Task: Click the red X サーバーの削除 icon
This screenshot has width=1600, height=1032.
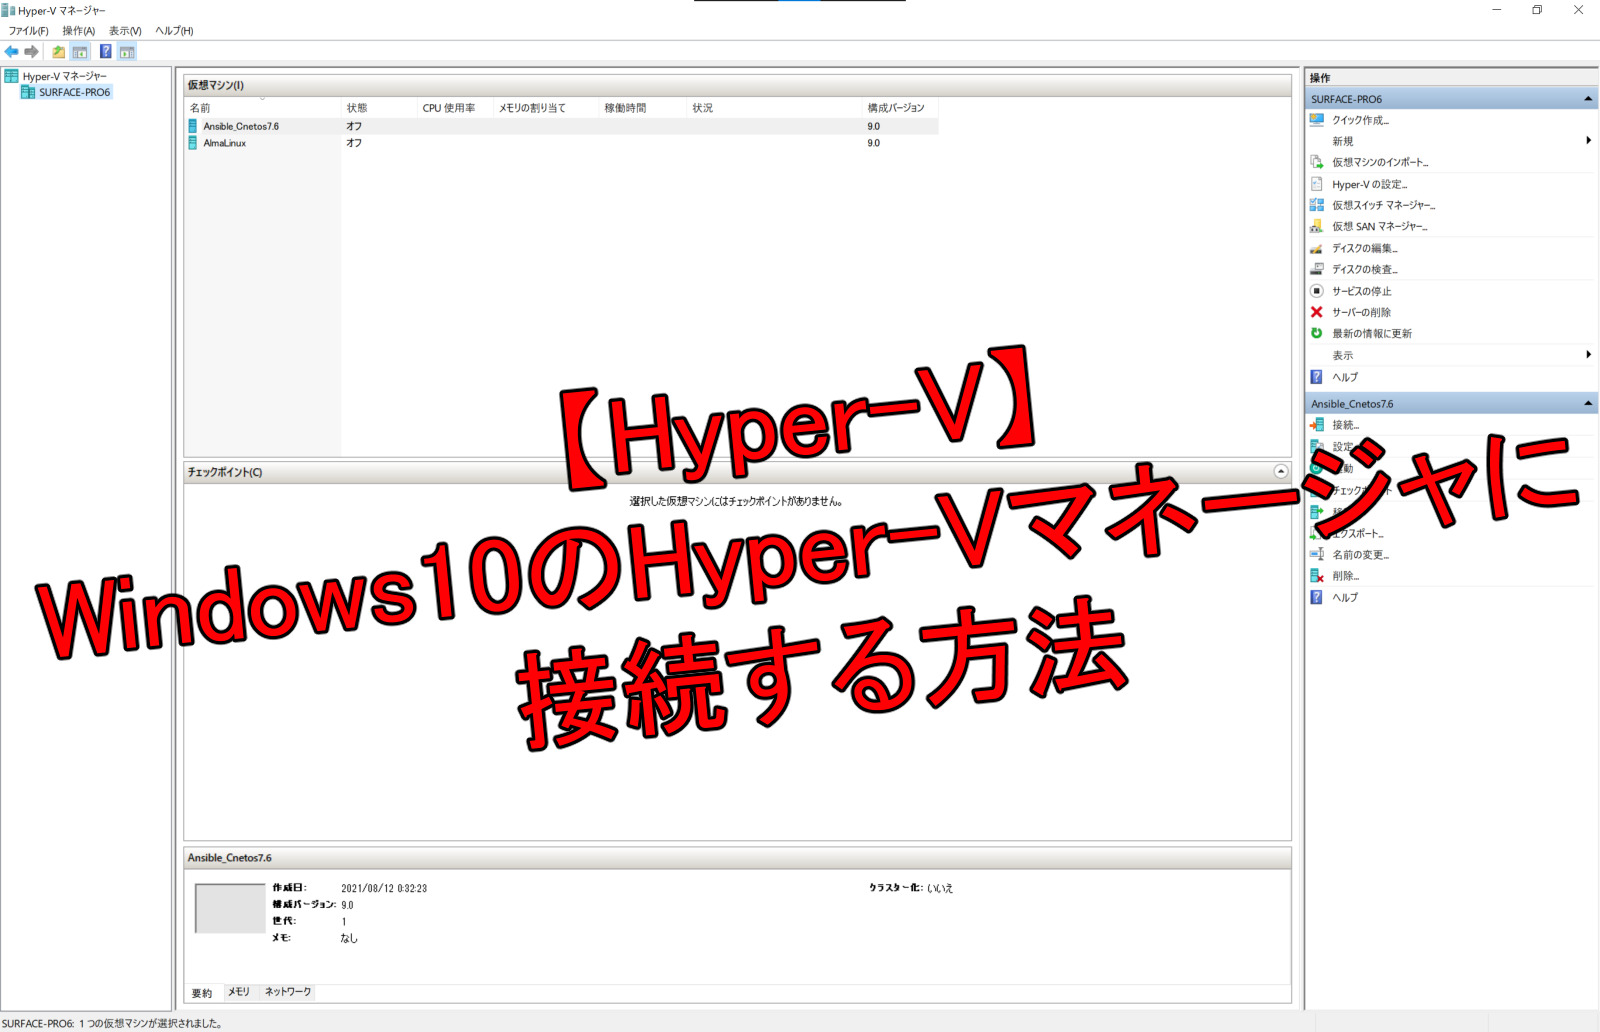Action: coord(1317,312)
